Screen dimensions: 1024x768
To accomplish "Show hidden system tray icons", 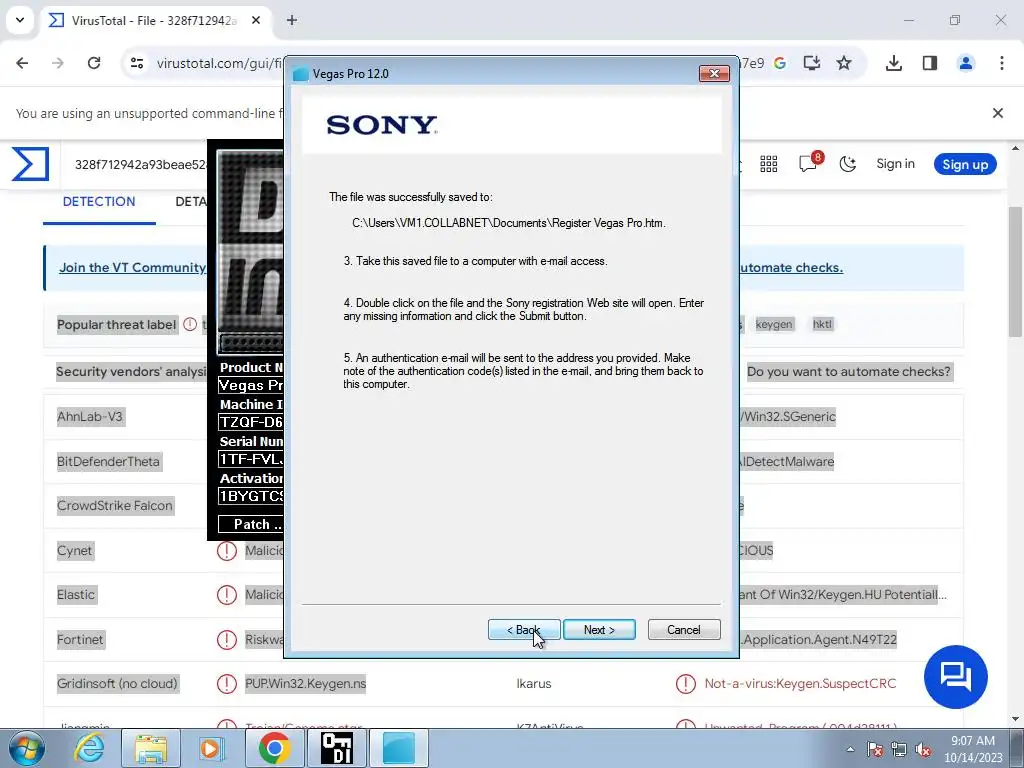I will 850,749.
